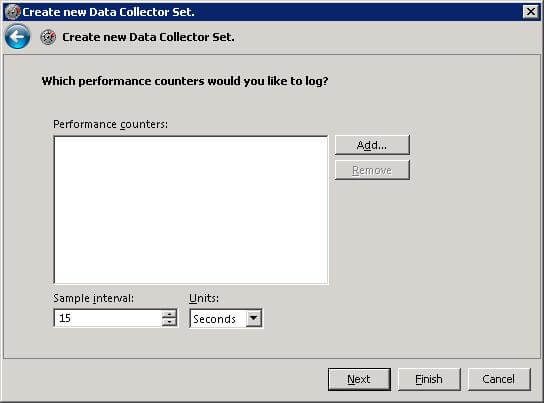Screen dimensions: 544x403
Task: Proceed with the Next button
Action: pos(359,379)
